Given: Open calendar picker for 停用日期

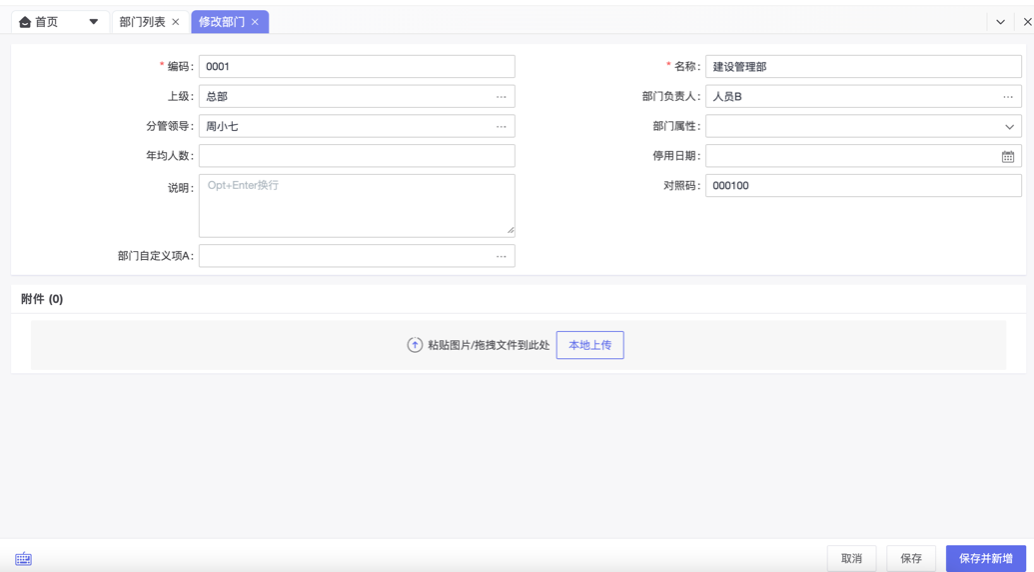Looking at the screenshot, I should (1007, 157).
